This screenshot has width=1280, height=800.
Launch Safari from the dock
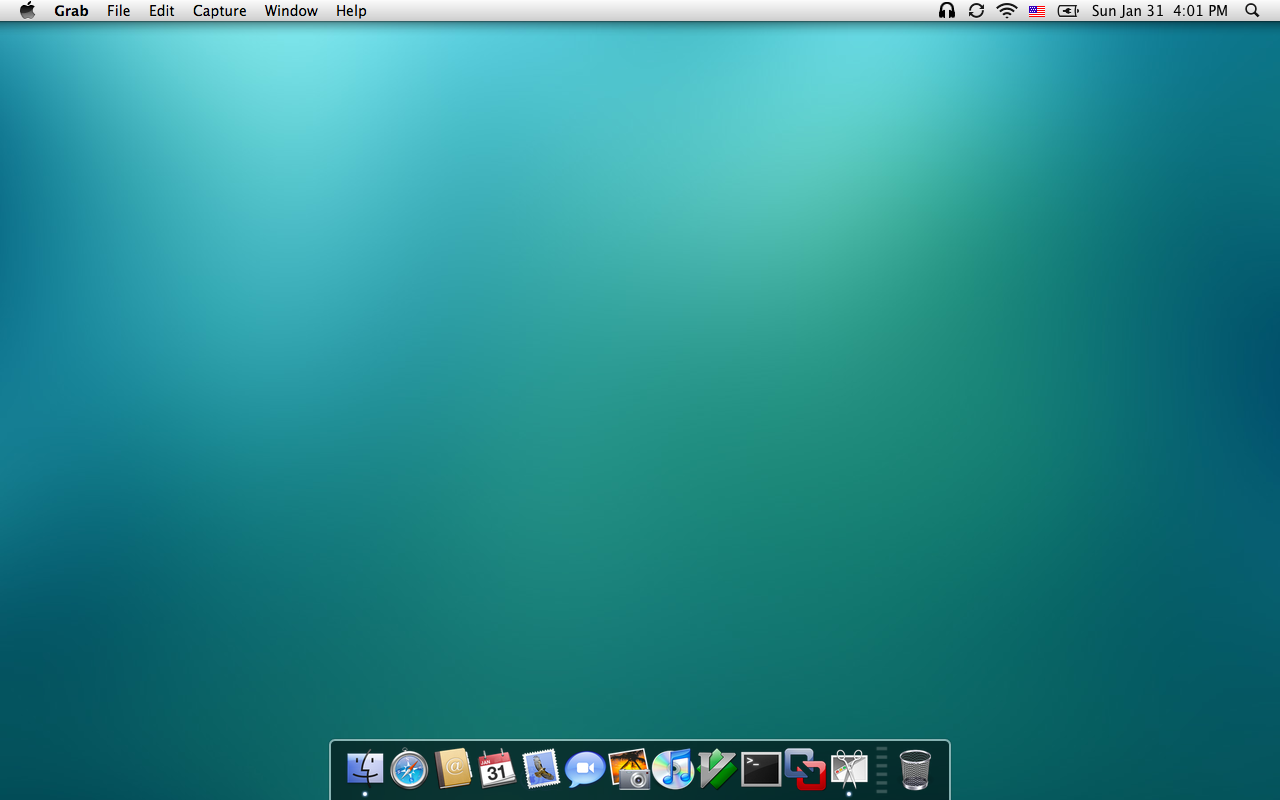point(409,769)
